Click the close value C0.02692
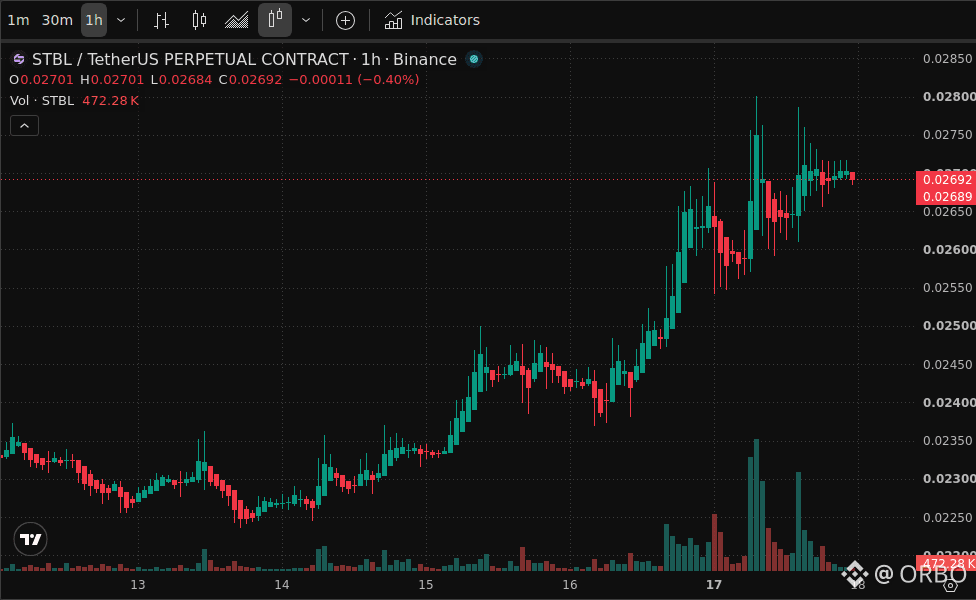Screen dimensions: 976x600 [x=250, y=80]
